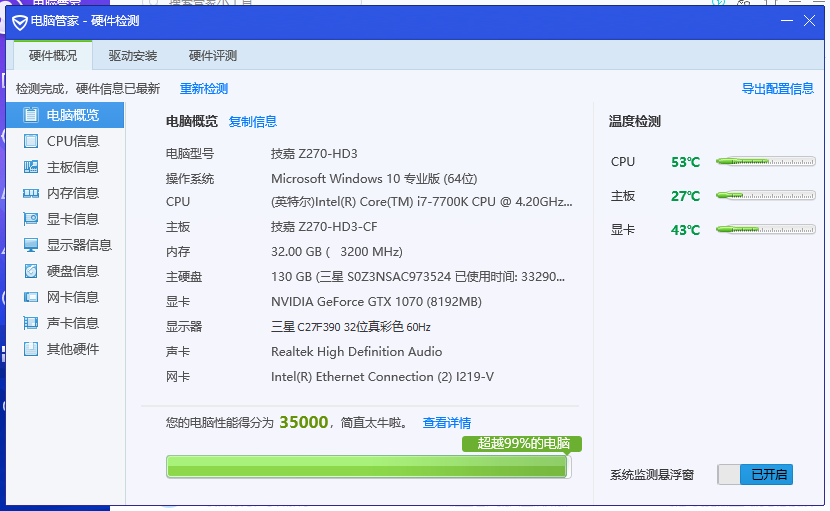Screen dimensions: 830x511
Task: Open the 声卡信息 sidebar entry
Action: coord(66,323)
